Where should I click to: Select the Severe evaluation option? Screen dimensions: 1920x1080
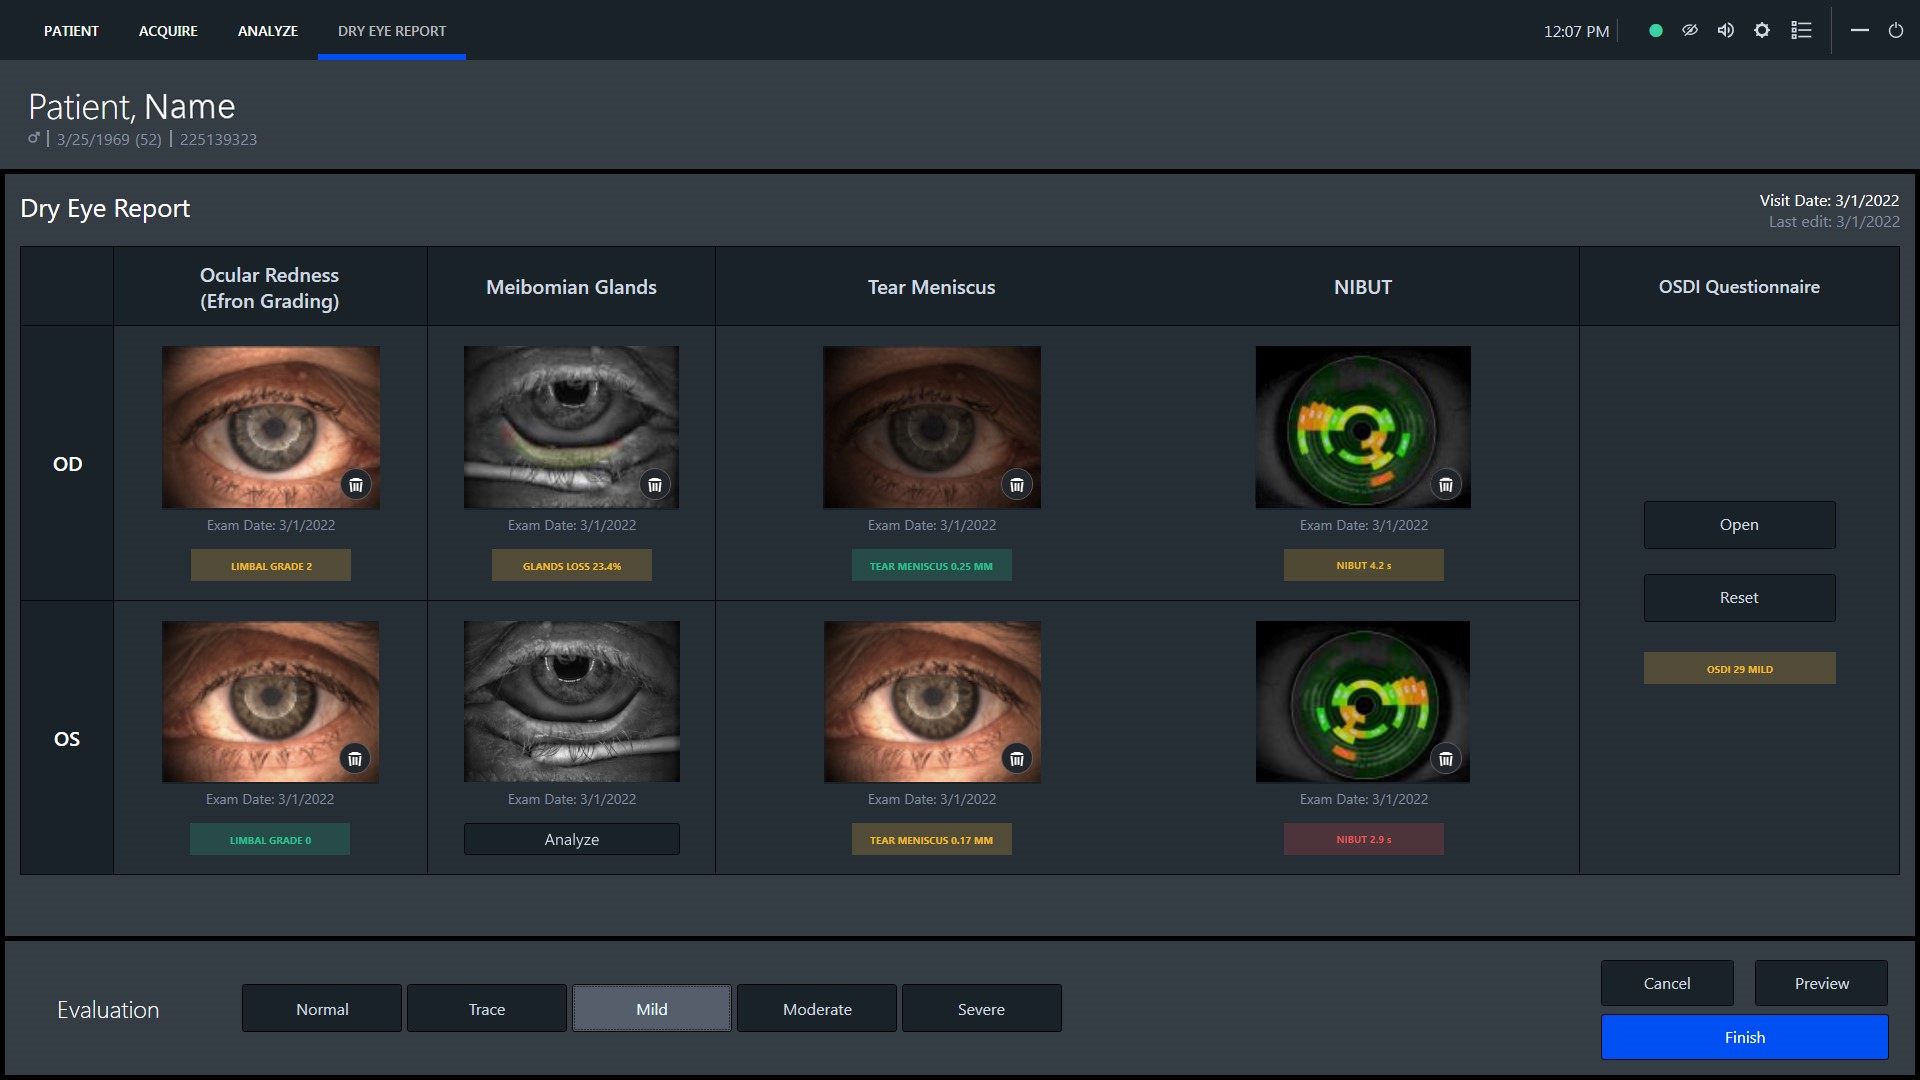click(x=981, y=1007)
